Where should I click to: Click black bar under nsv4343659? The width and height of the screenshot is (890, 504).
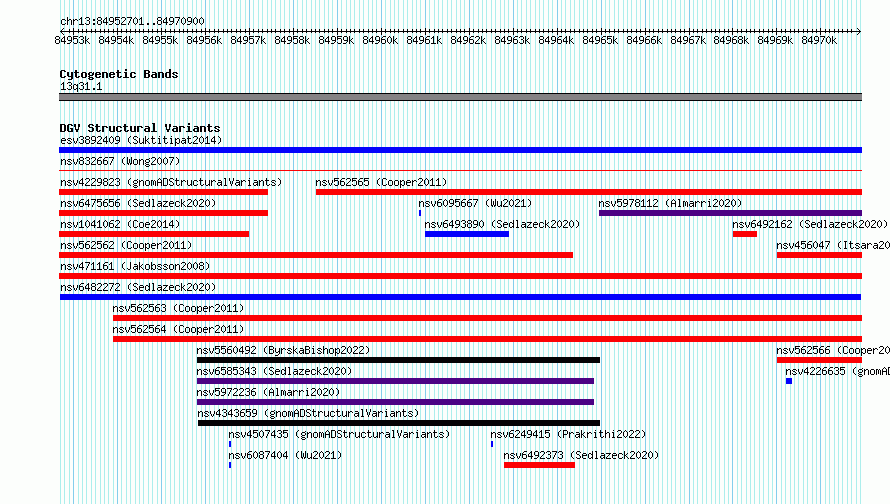[x=399, y=423]
